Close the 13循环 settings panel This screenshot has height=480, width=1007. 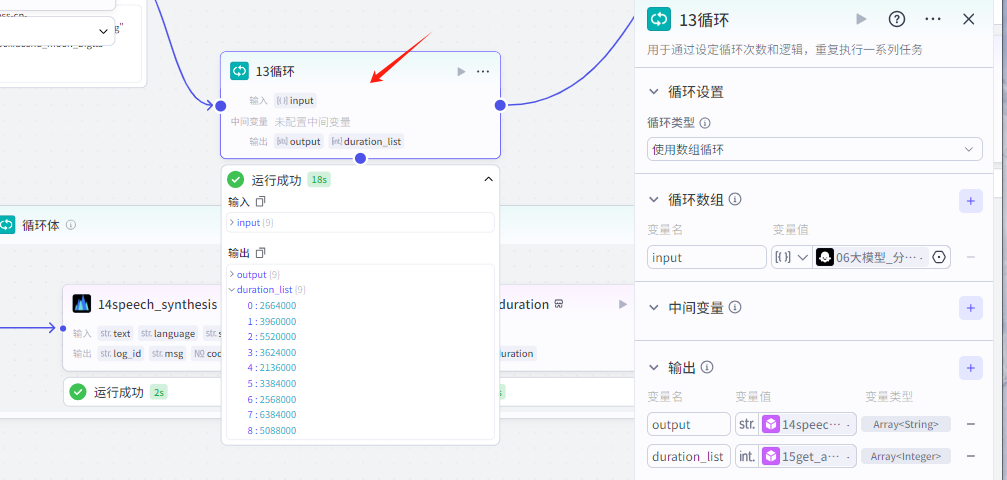pyautogui.click(x=968, y=19)
